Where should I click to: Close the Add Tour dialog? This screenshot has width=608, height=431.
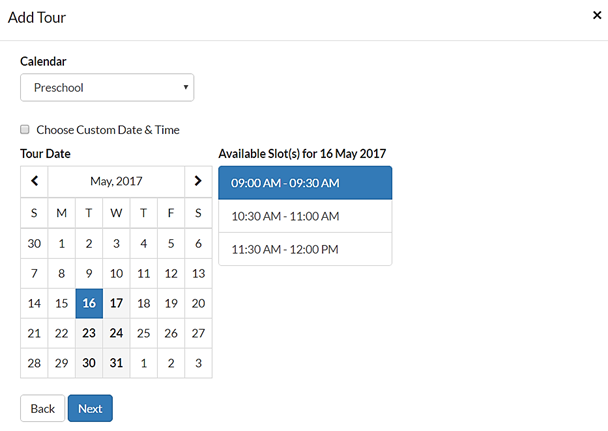597,15
